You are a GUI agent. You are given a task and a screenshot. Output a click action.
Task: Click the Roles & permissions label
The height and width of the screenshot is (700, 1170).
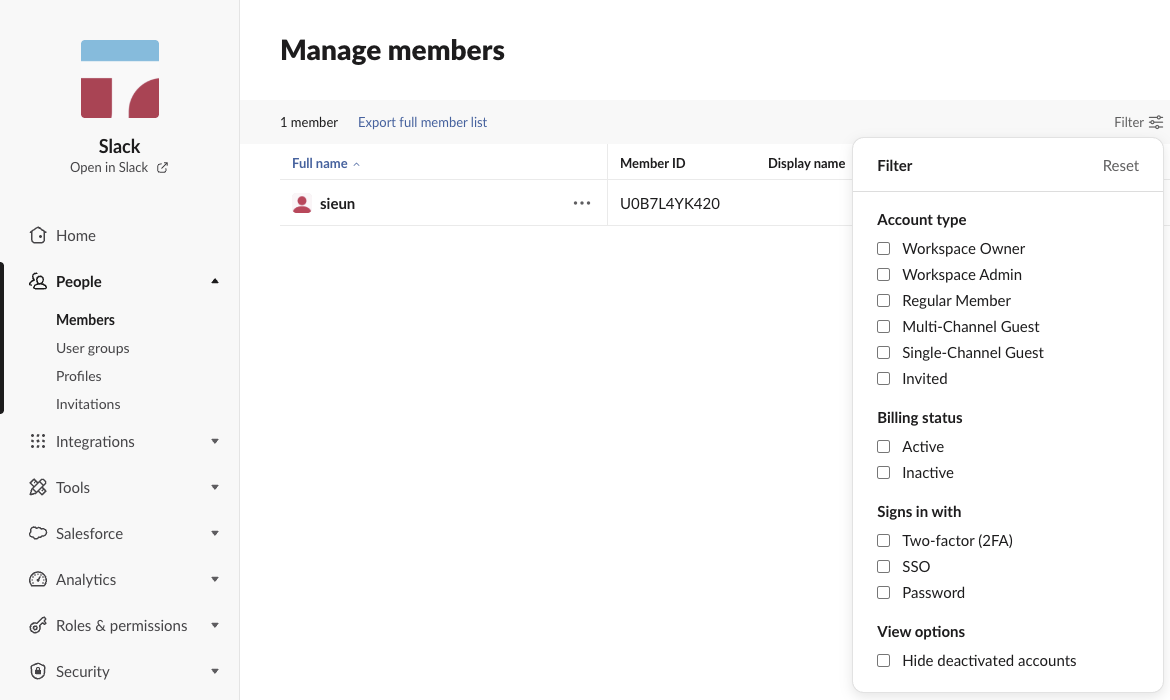click(122, 625)
